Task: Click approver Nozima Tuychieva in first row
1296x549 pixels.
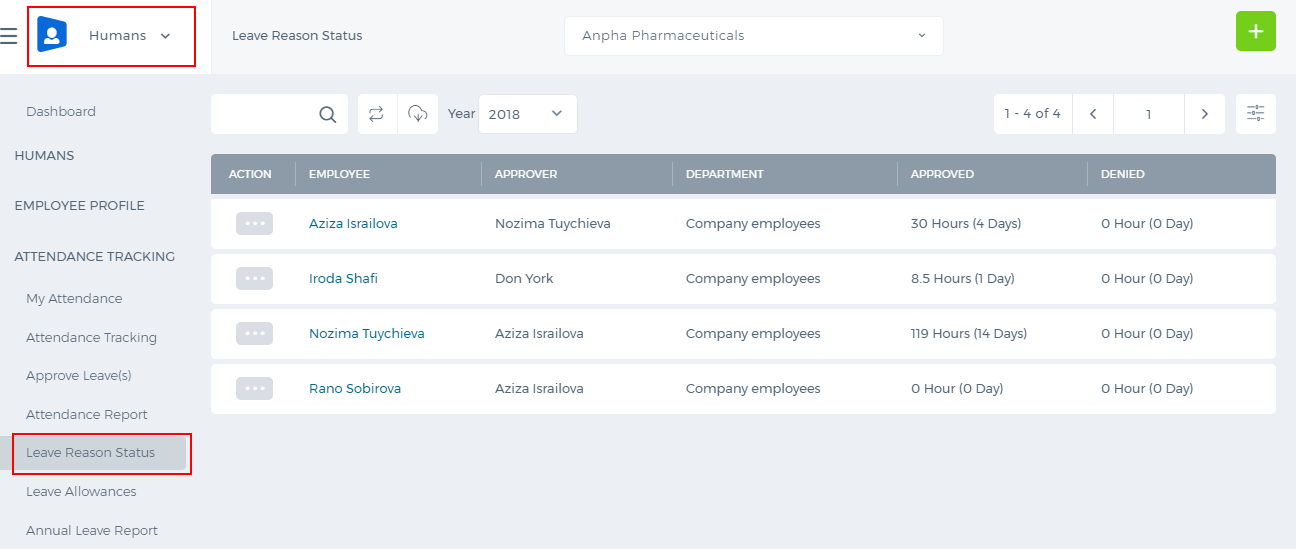Action: coord(553,224)
